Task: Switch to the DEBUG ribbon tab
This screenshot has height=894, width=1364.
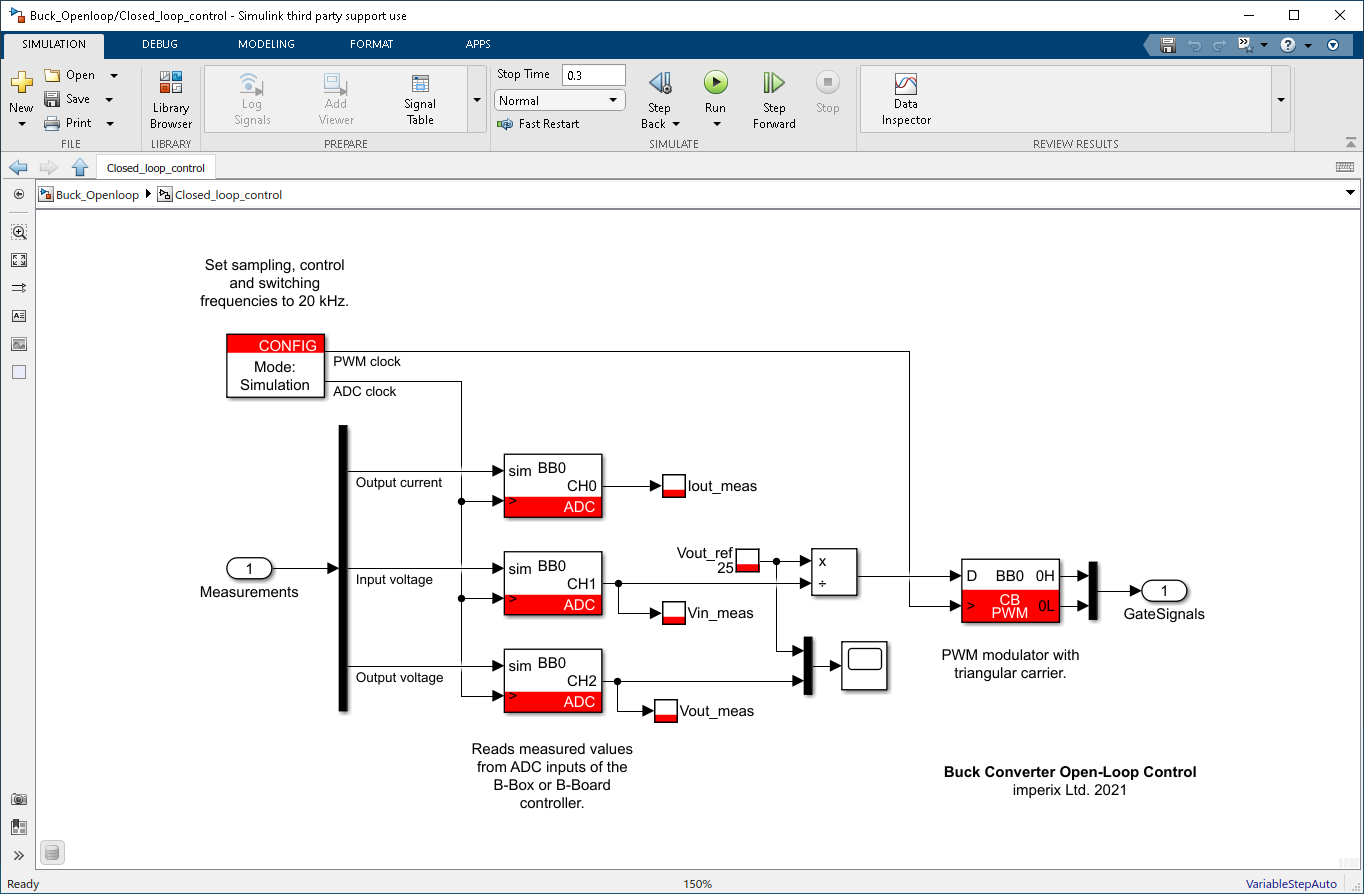Action: click(159, 44)
